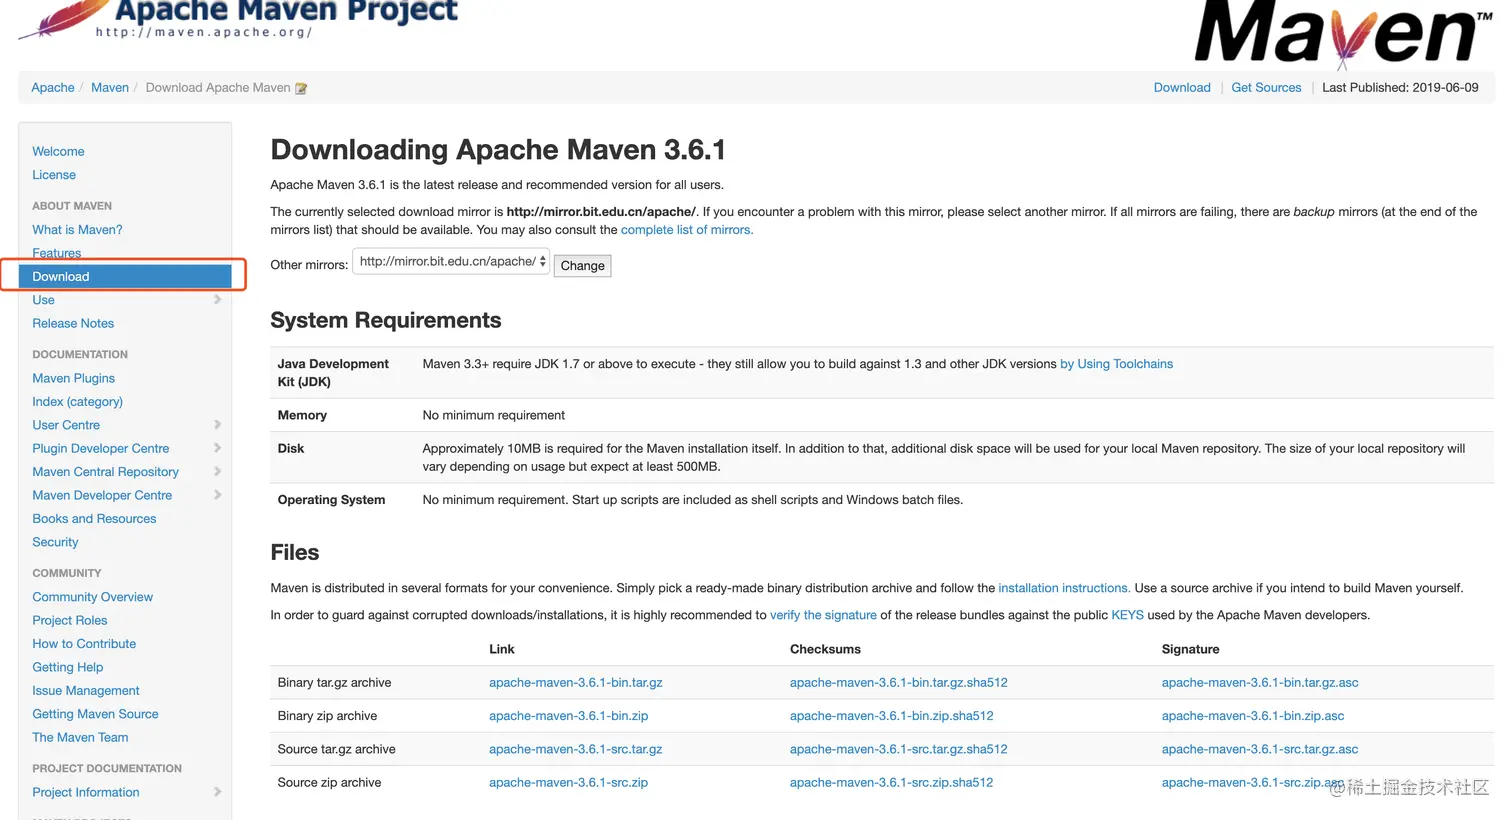Screen dimensions: 1512x820
Task: Click the edit page icon beside Download Apache Maven
Action: (301, 88)
